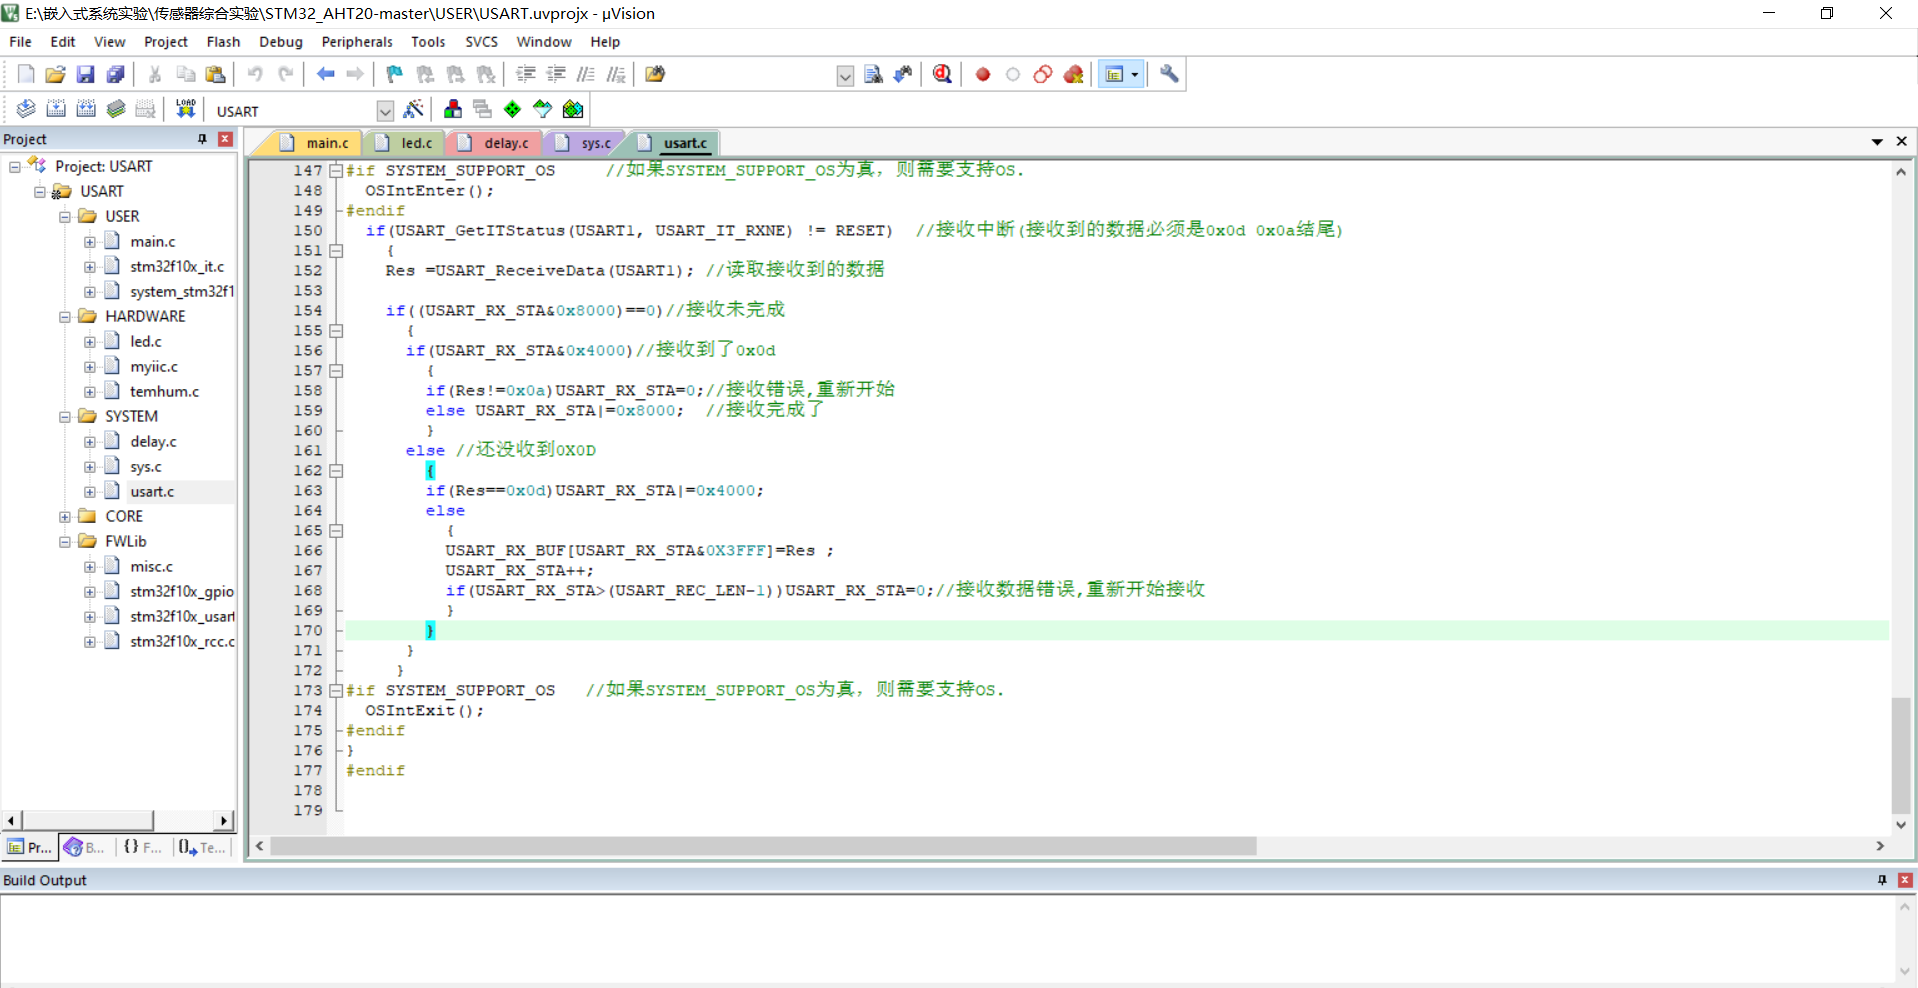Toggle code folding at line 165
Viewport: 1918px width, 988px height.
tap(337, 531)
